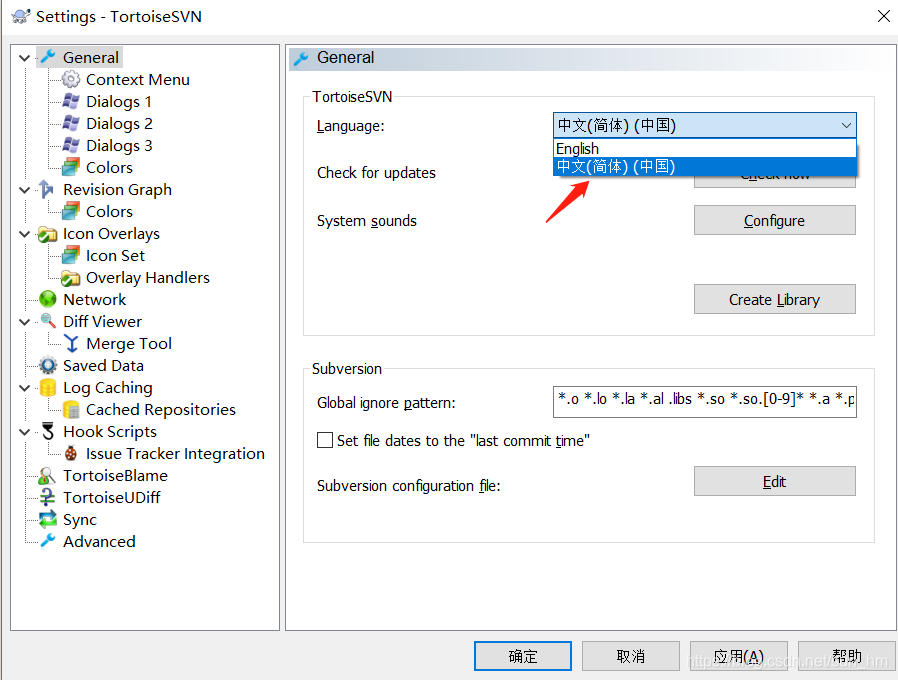Select the Merge Tool tree label
This screenshot has width=898, height=680.
pos(129,344)
